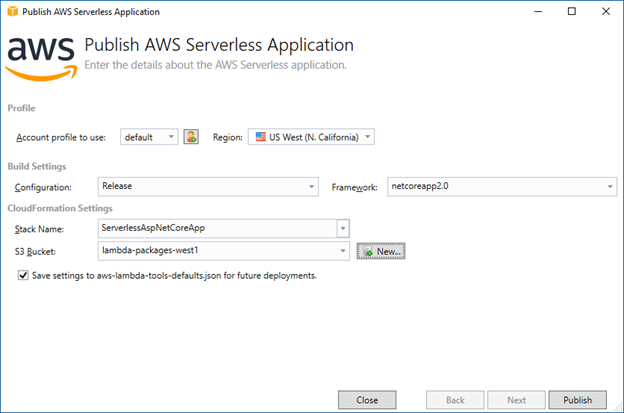The width and height of the screenshot is (624, 413).
Task: Minimize the Publish dialog window
Action: (x=538, y=11)
